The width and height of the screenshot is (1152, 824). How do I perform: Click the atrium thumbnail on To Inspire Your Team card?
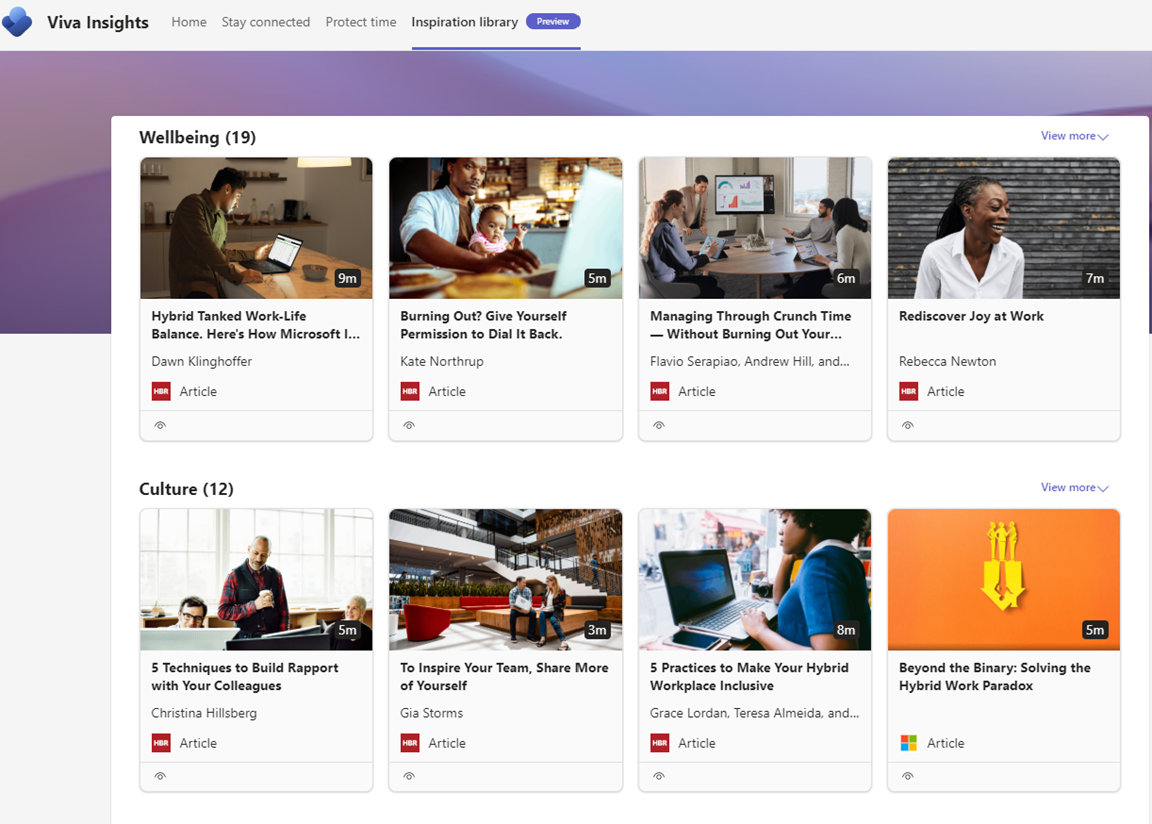(x=505, y=579)
